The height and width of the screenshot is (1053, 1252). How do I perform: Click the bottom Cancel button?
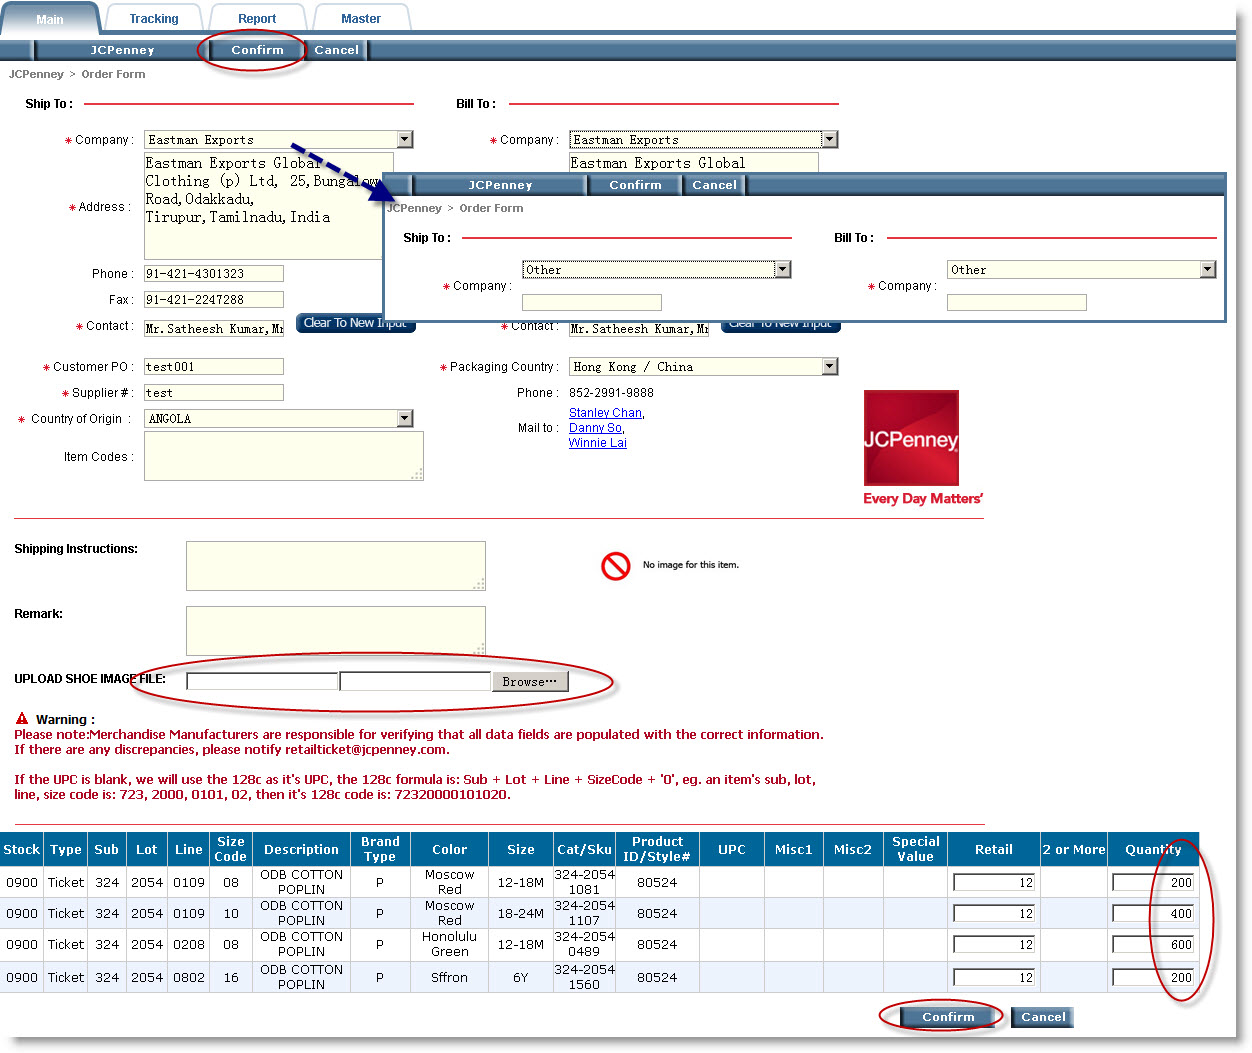click(1043, 1017)
